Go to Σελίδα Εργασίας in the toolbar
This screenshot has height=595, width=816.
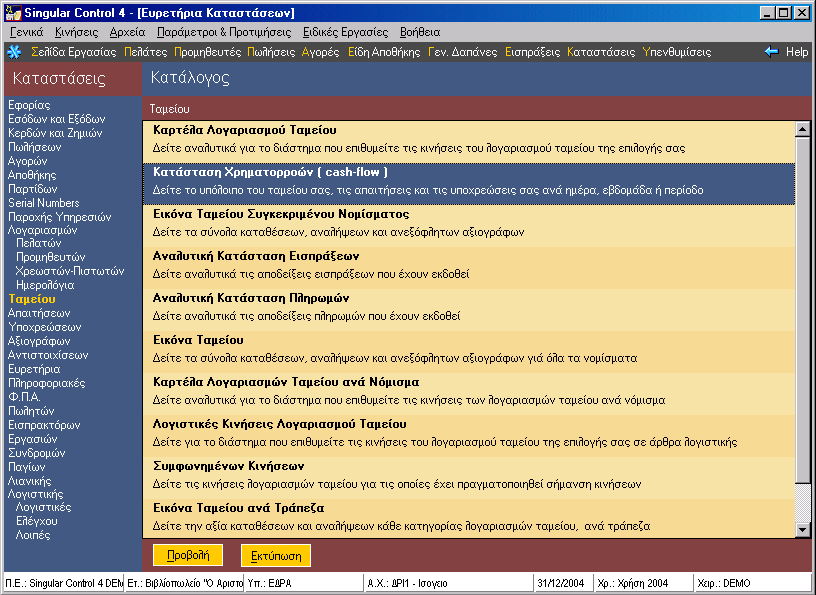point(74,52)
